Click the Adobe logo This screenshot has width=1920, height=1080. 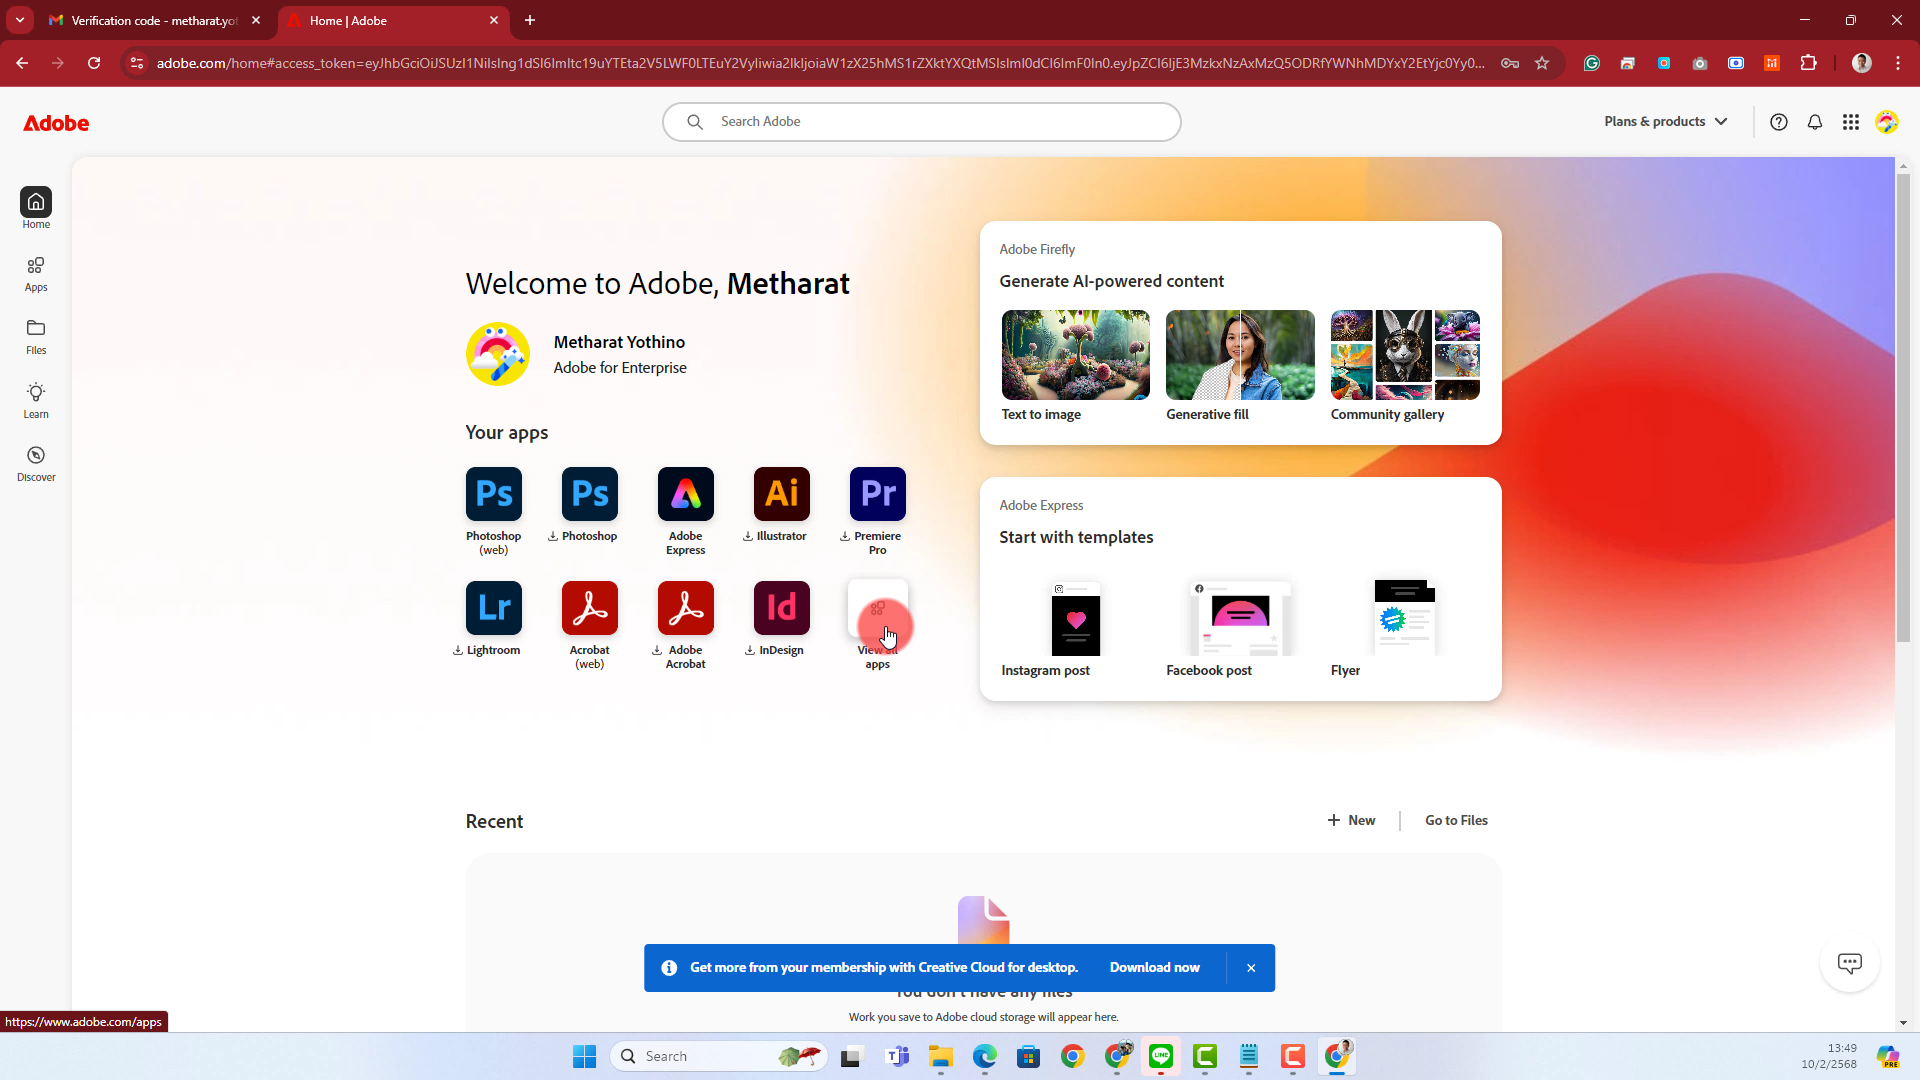pyautogui.click(x=56, y=123)
